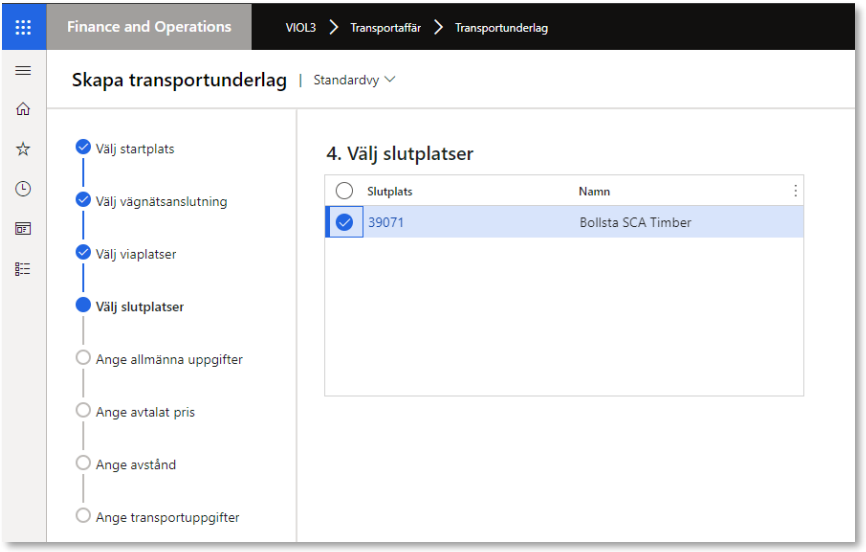
Task: Click heading 4. Välj slutplatser
Action: (x=400, y=154)
